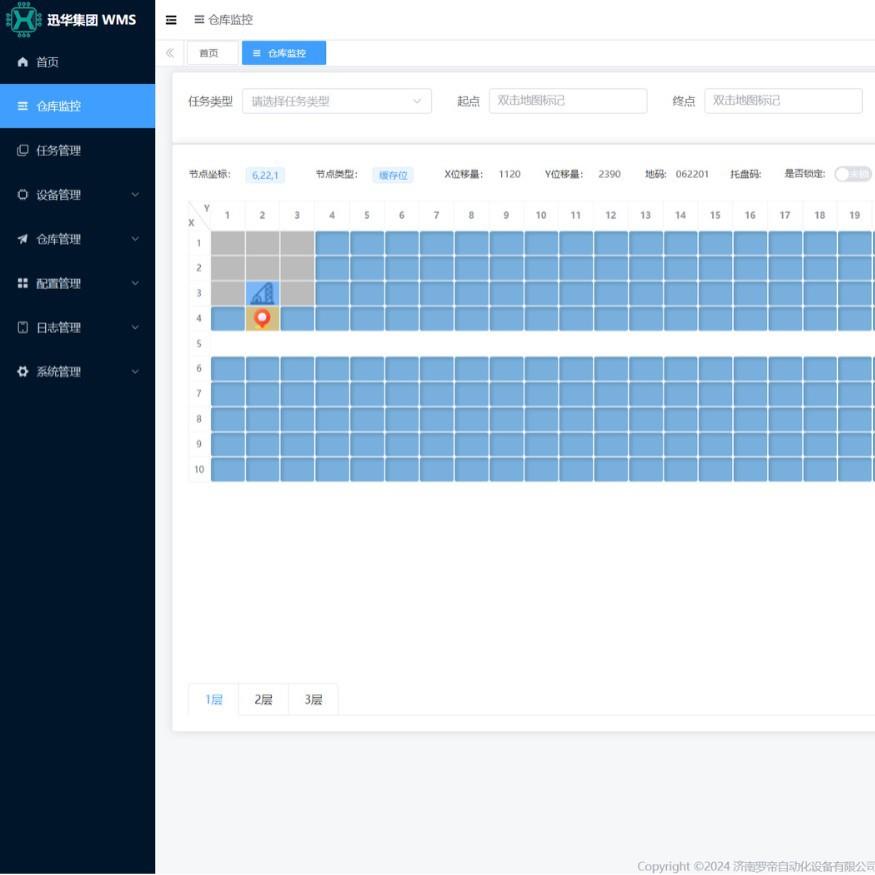Expand the 配置管理 submenu arrow
The height and width of the screenshot is (875, 875).
tap(135, 283)
